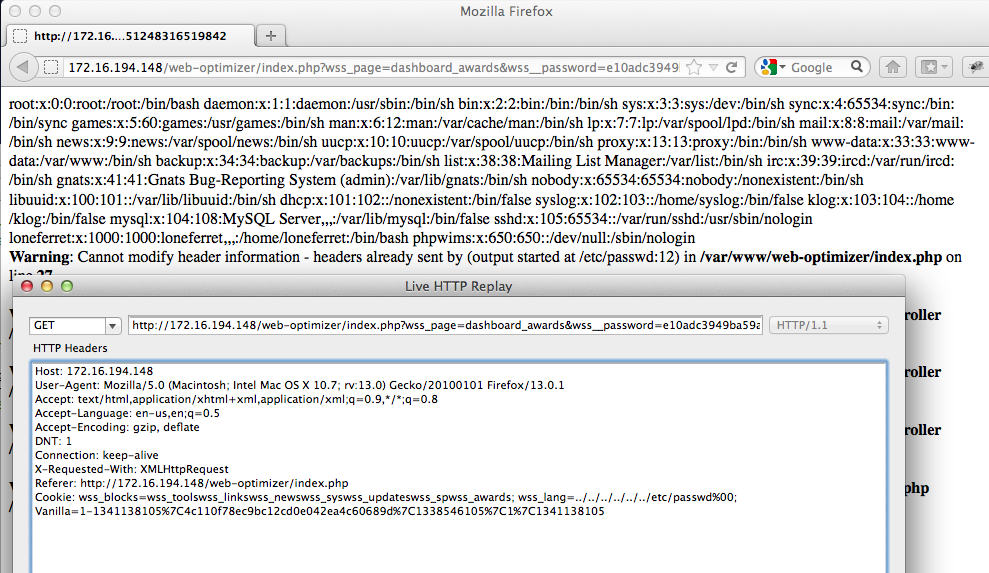This screenshot has width=989, height=573.
Task: Click the Mozilla Firefox window title
Action: [x=506, y=11]
